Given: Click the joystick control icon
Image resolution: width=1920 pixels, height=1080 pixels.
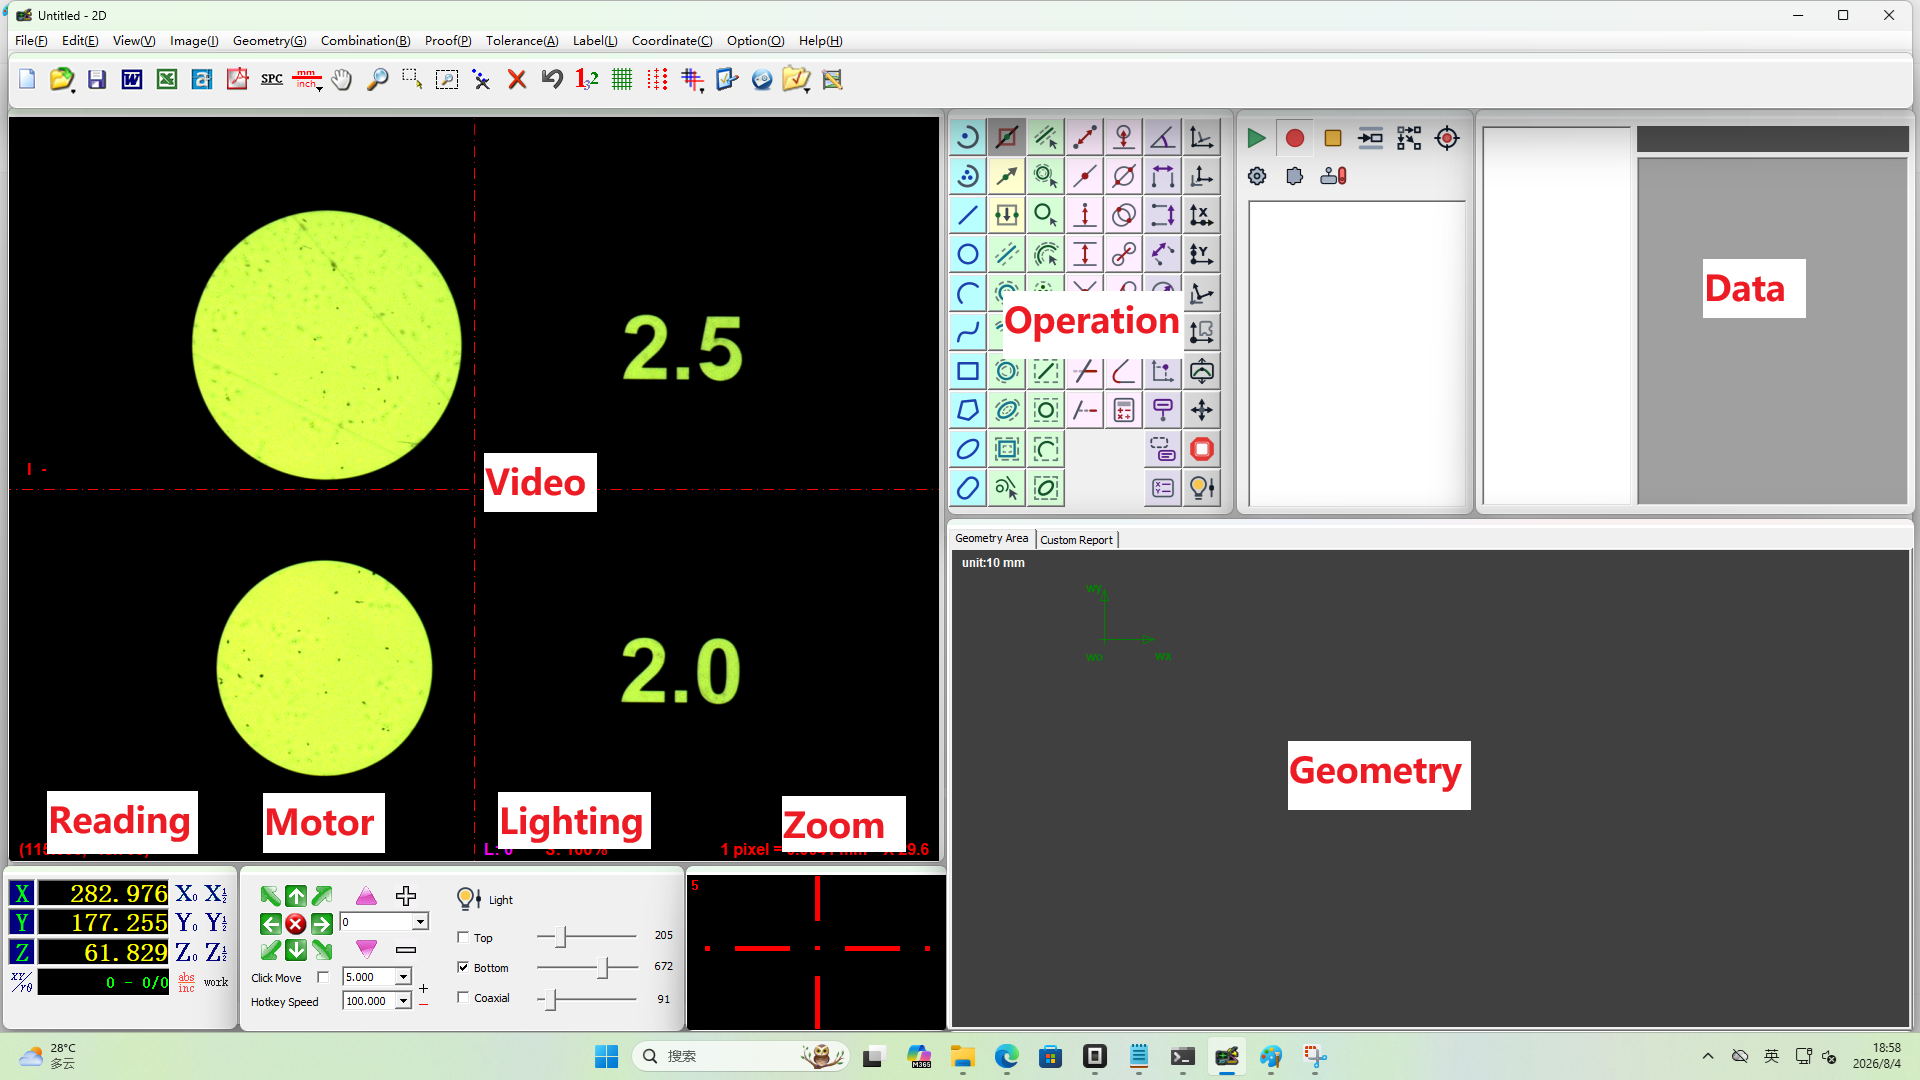Looking at the screenshot, I should pos(1333,176).
